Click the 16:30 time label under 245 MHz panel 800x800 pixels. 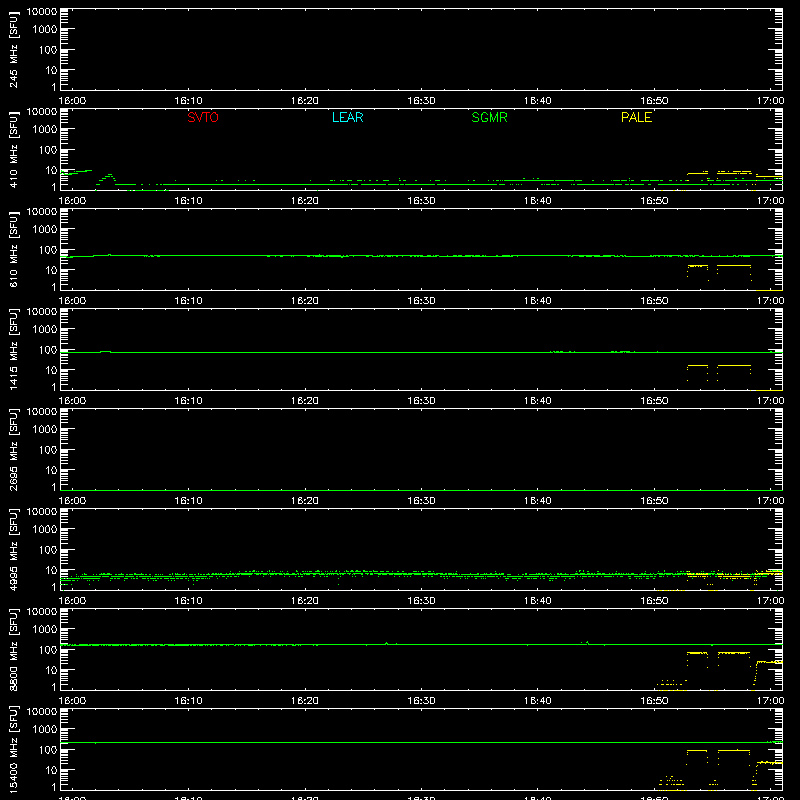421,101
